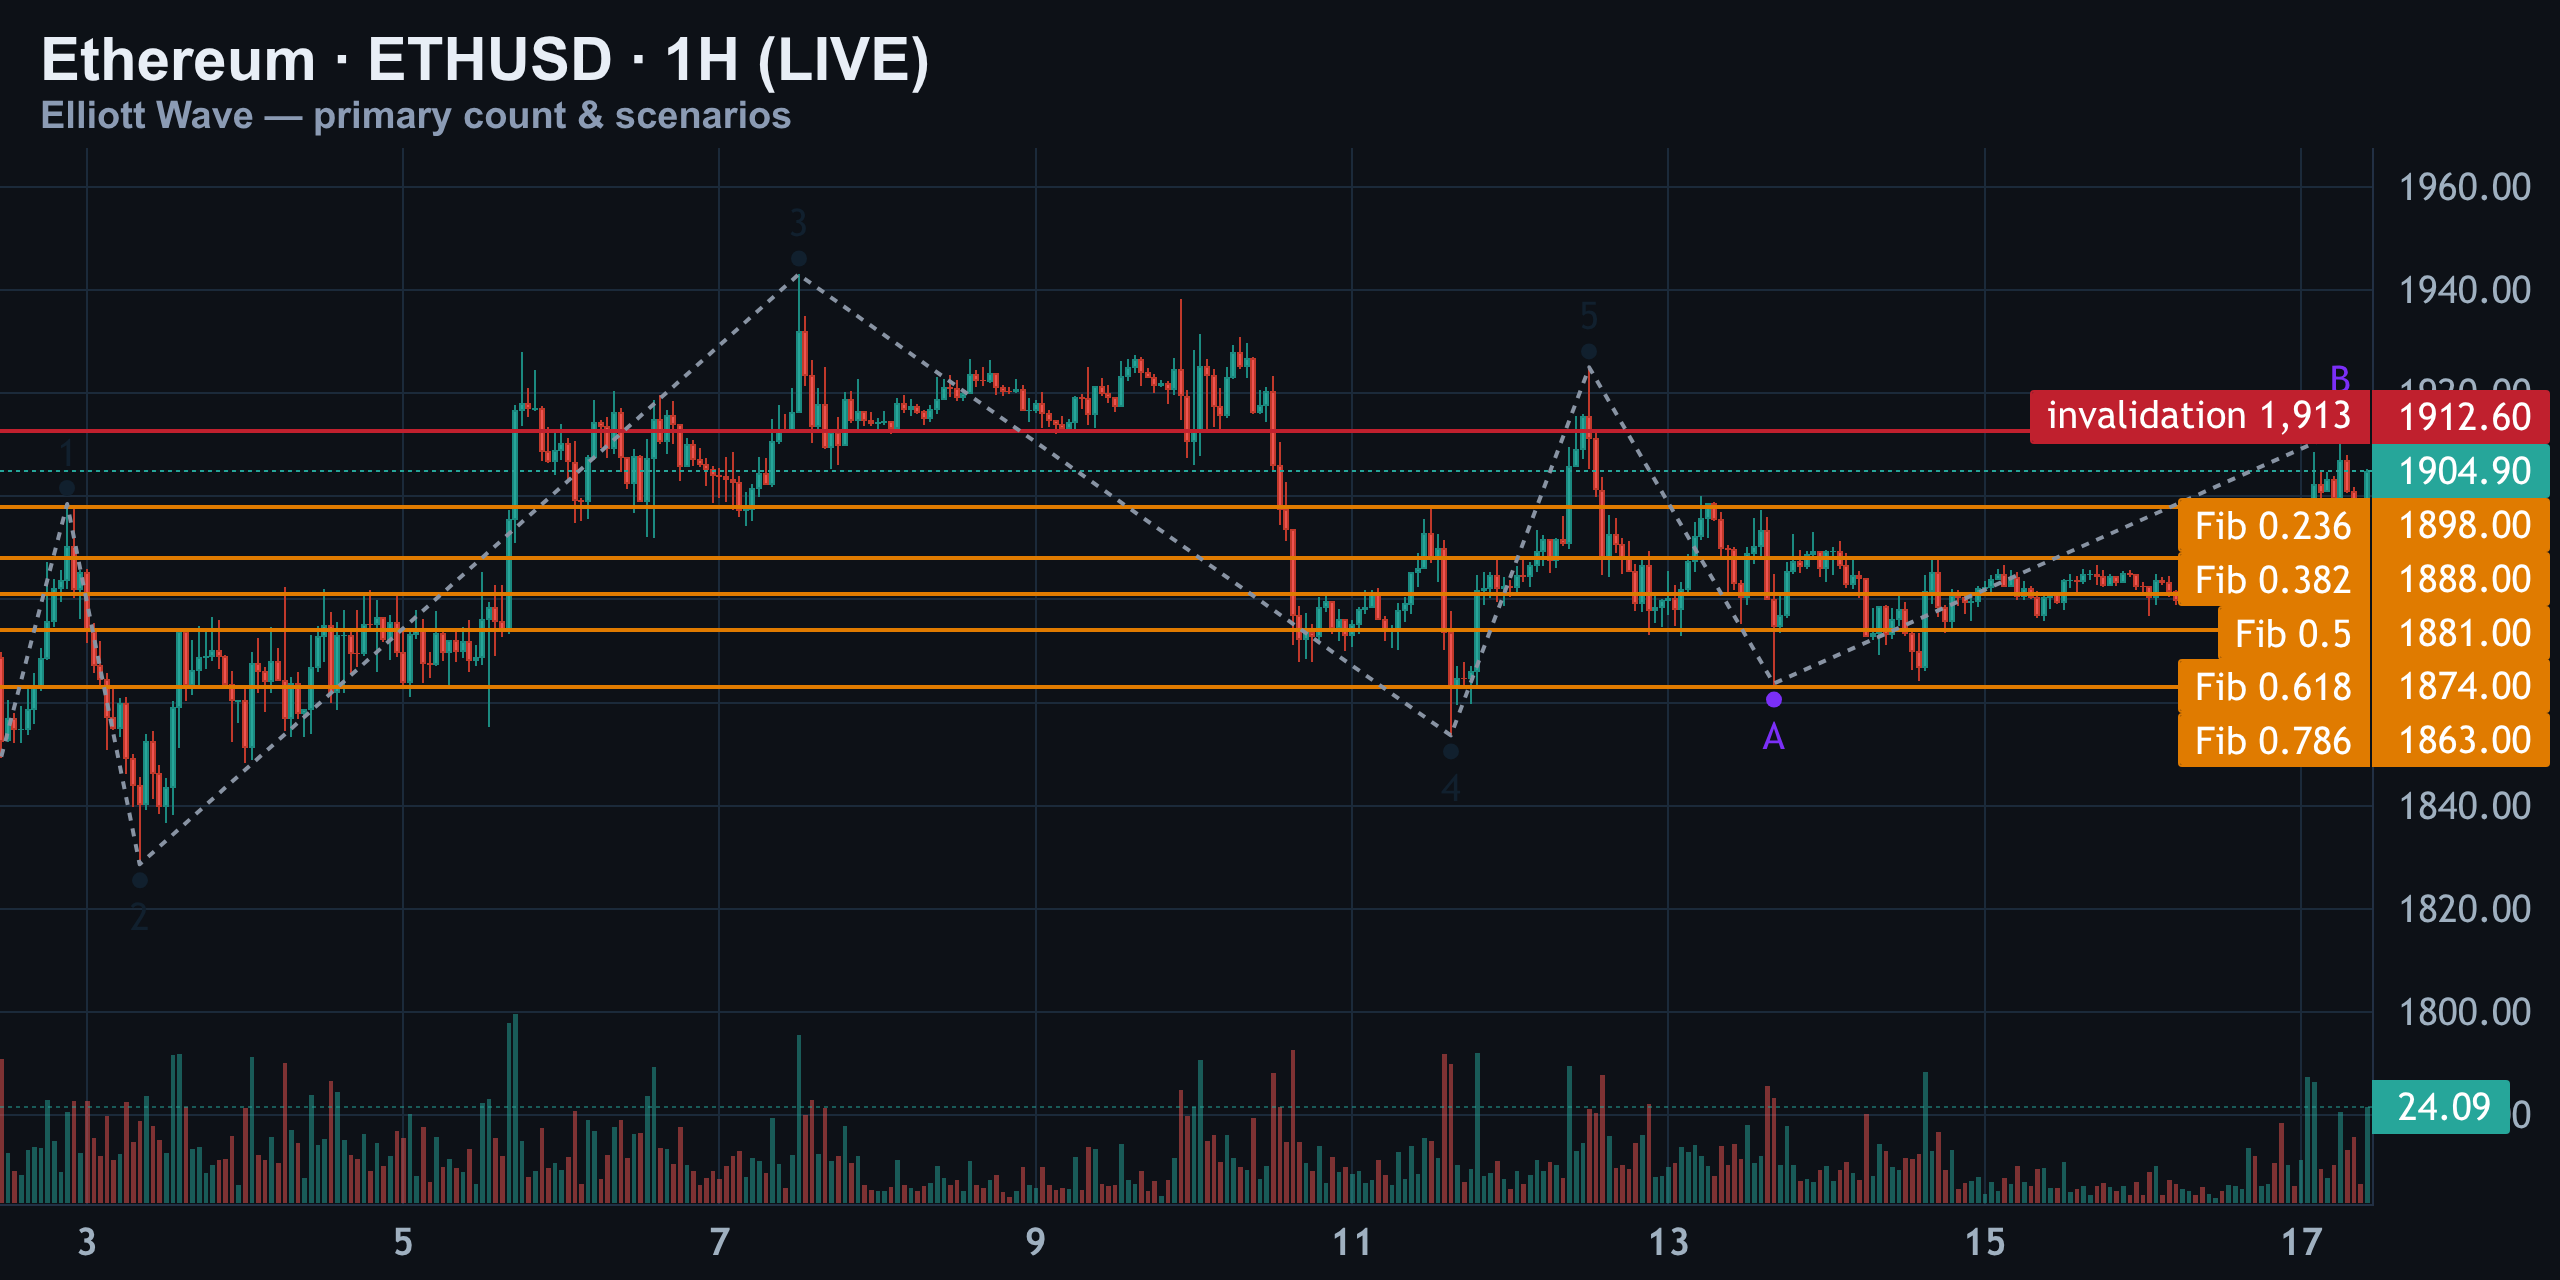Select the Fib 0.618 level label
Viewport: 2560px width, 1280px height.
(x=2273, y=687)
